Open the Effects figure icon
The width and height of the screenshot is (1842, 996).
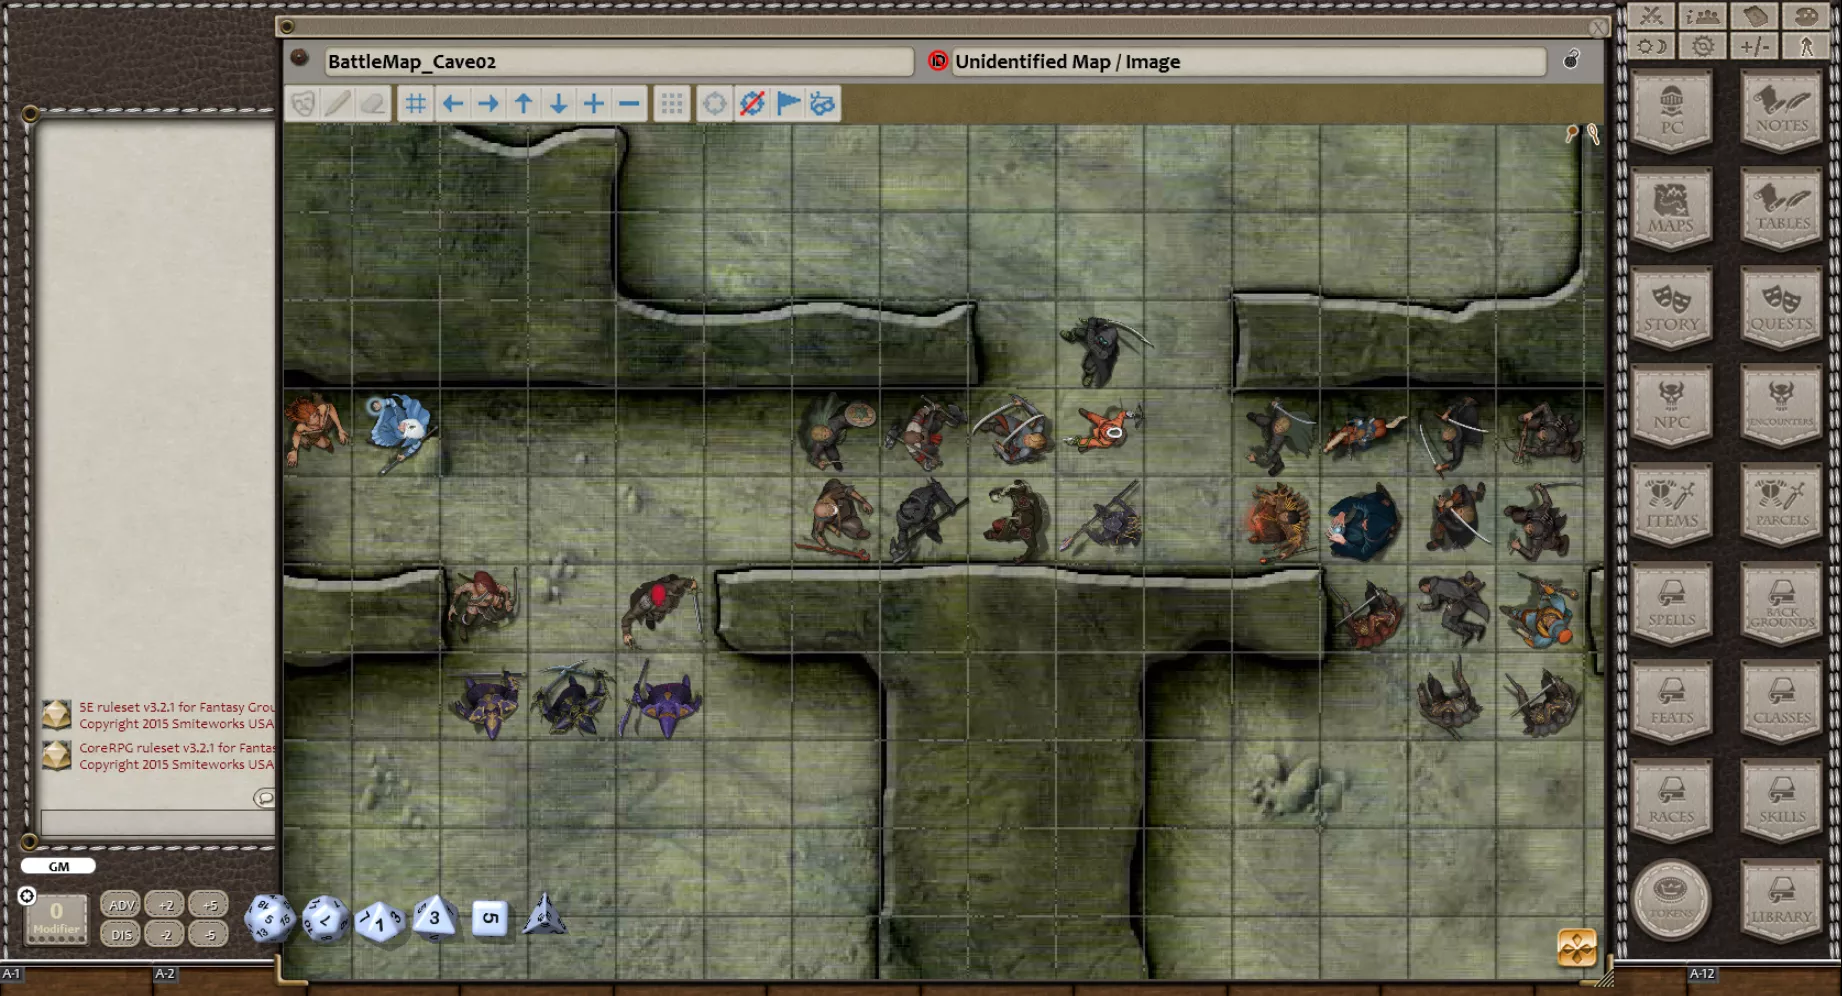coord(1806,46)
